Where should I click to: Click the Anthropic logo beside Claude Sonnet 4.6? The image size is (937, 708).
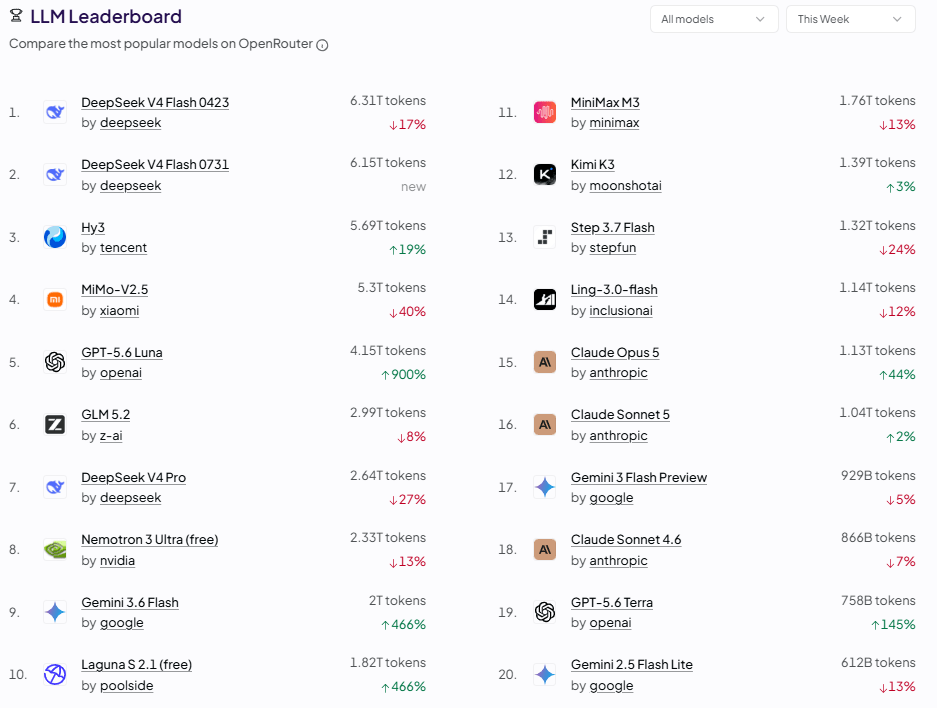point(544,549)
